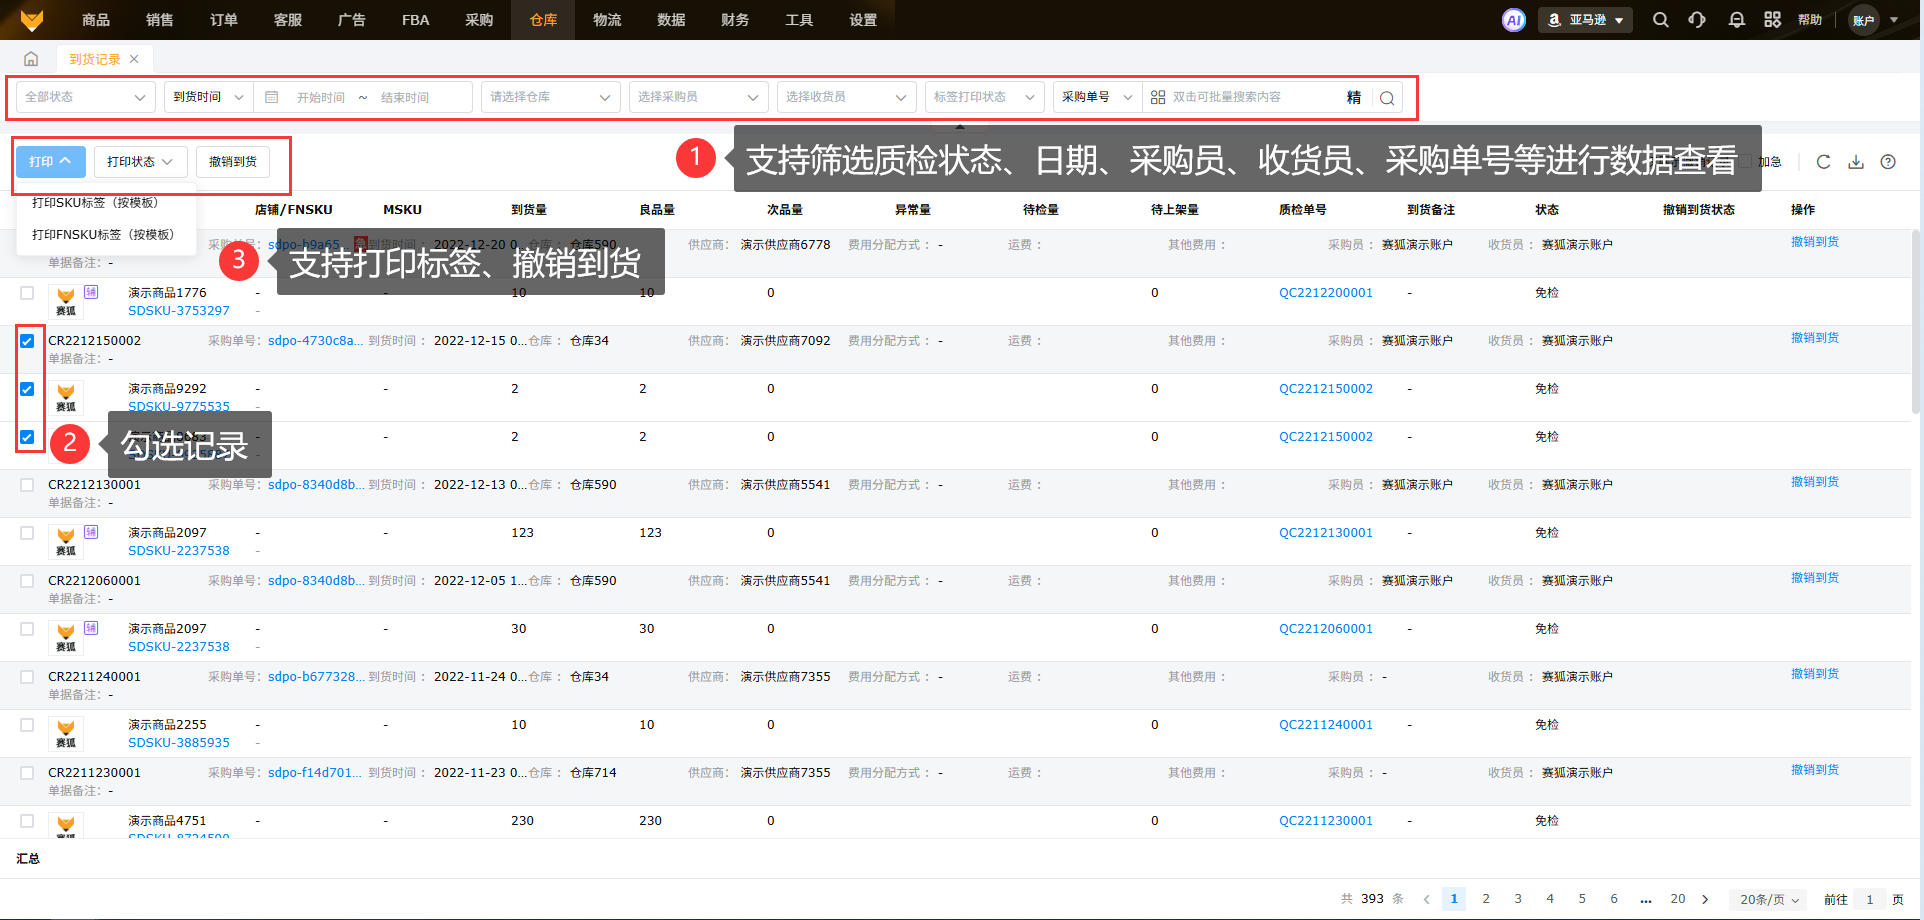Viewport: 1924px width, 920px height.
Task: Choose 打印FNSKU标签（按模板） from print menu
Action: [103, 235]
